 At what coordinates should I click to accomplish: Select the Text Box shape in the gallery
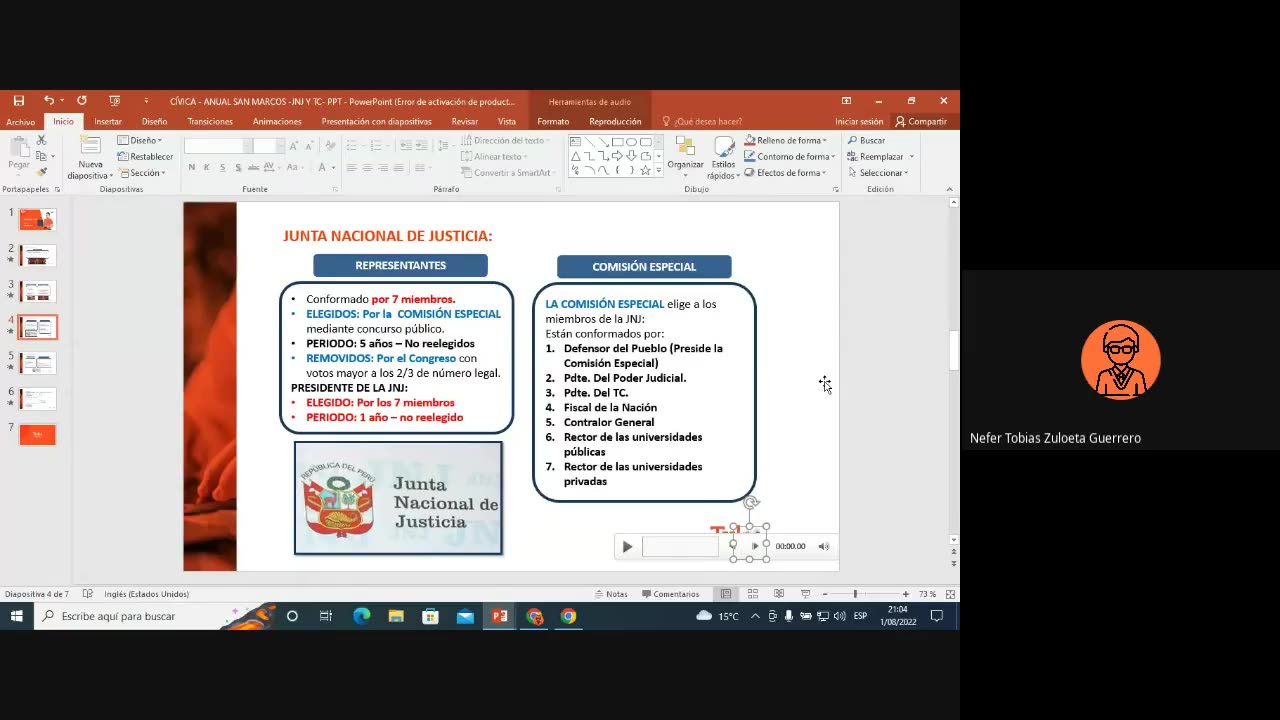coord(576,142)
